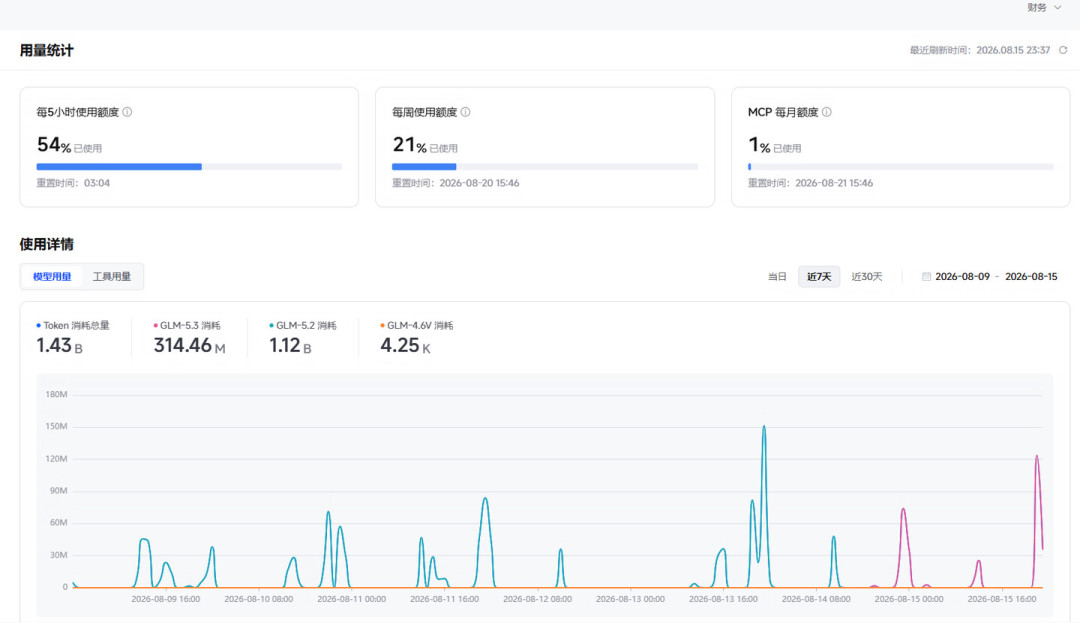This screenshot has height=623, width=1080.
Task: Toggle the GLM-4.6V 消耗 legend series
Action: (417, 326)
